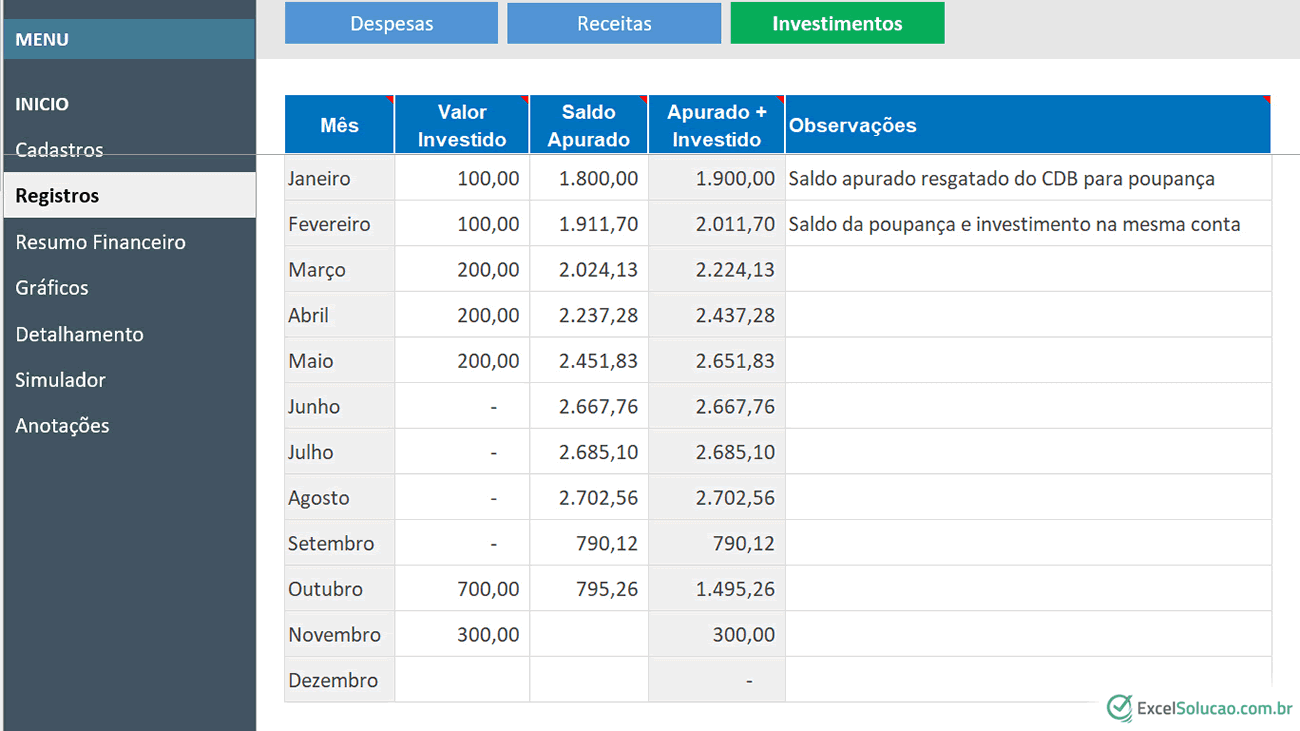This screenshot has height=731, width=1300.
Task: Select Julho Saldo Apurado cell
Action: coord(589,452)
